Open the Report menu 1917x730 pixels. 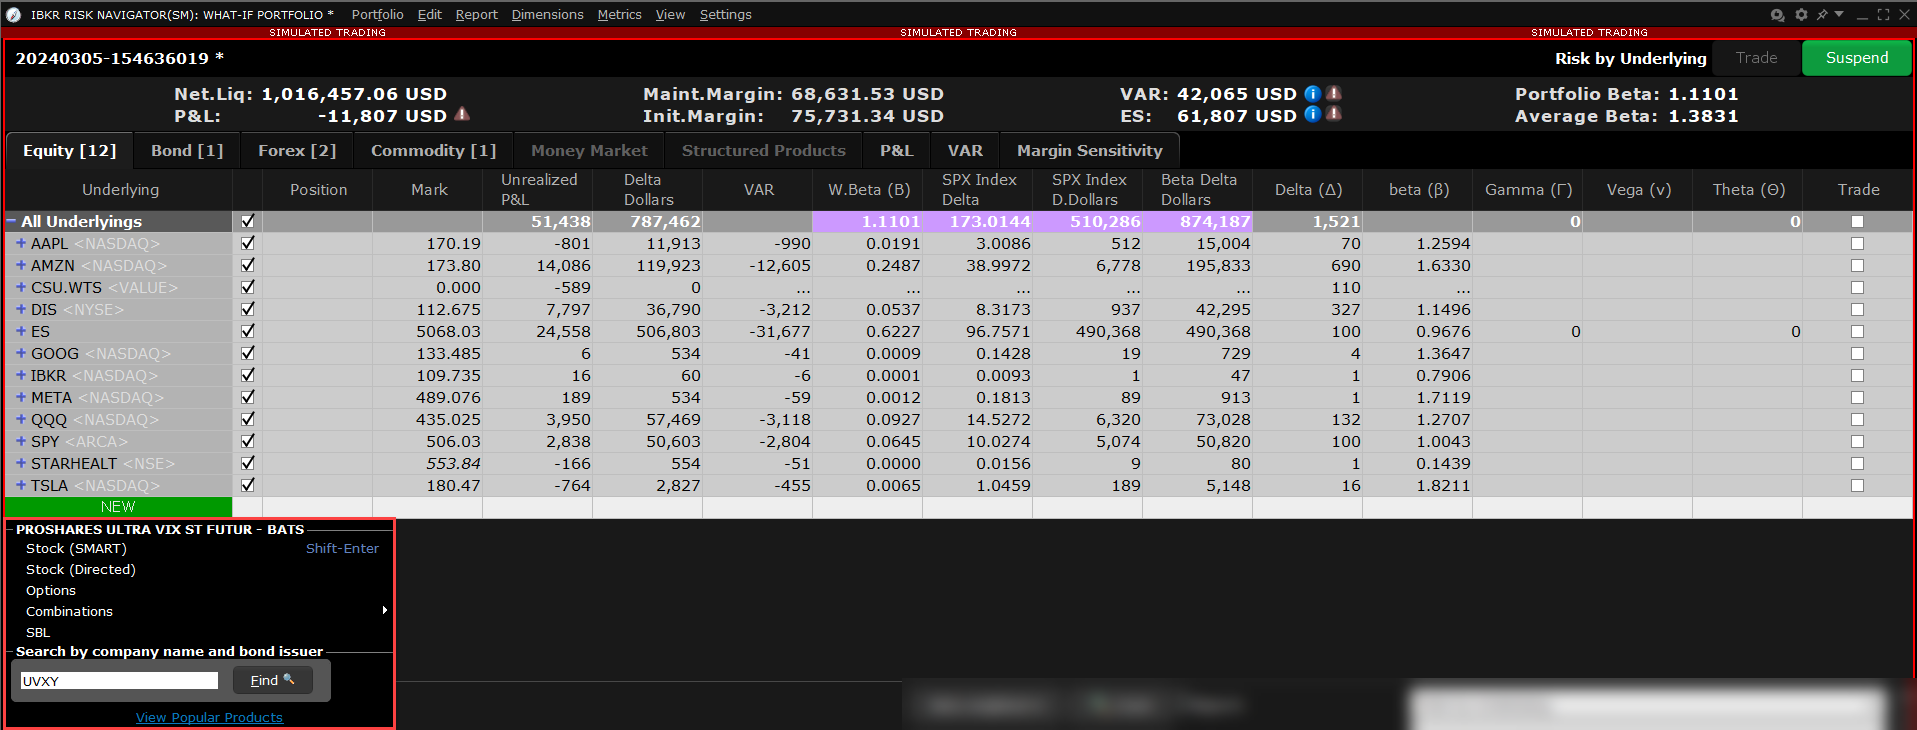click(476, 15)
